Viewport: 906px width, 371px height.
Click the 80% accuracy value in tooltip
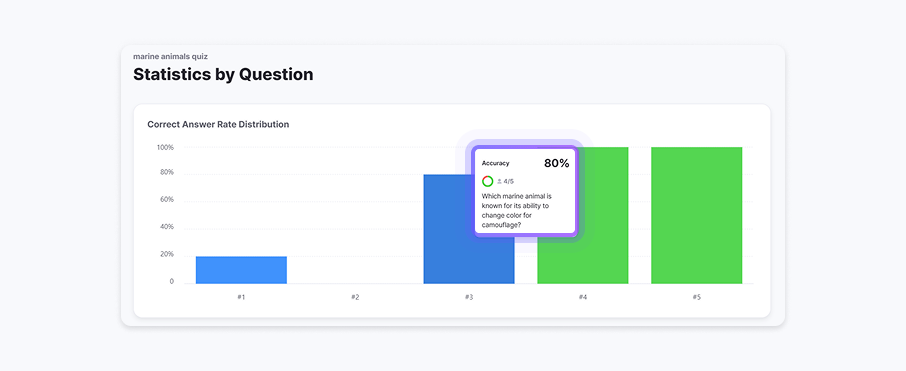(x=556, y=164)
